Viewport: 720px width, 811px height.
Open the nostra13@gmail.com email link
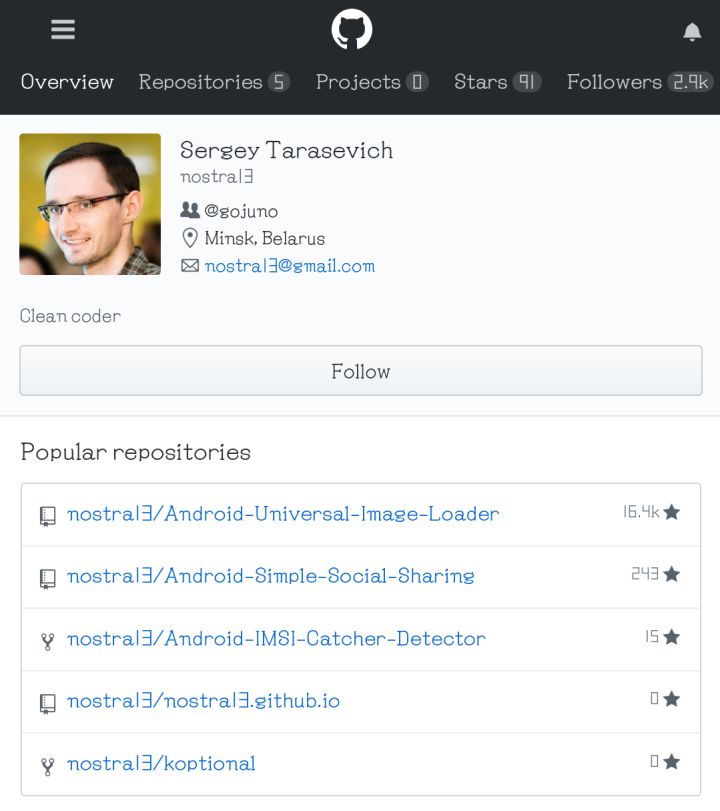coord(290,266)
